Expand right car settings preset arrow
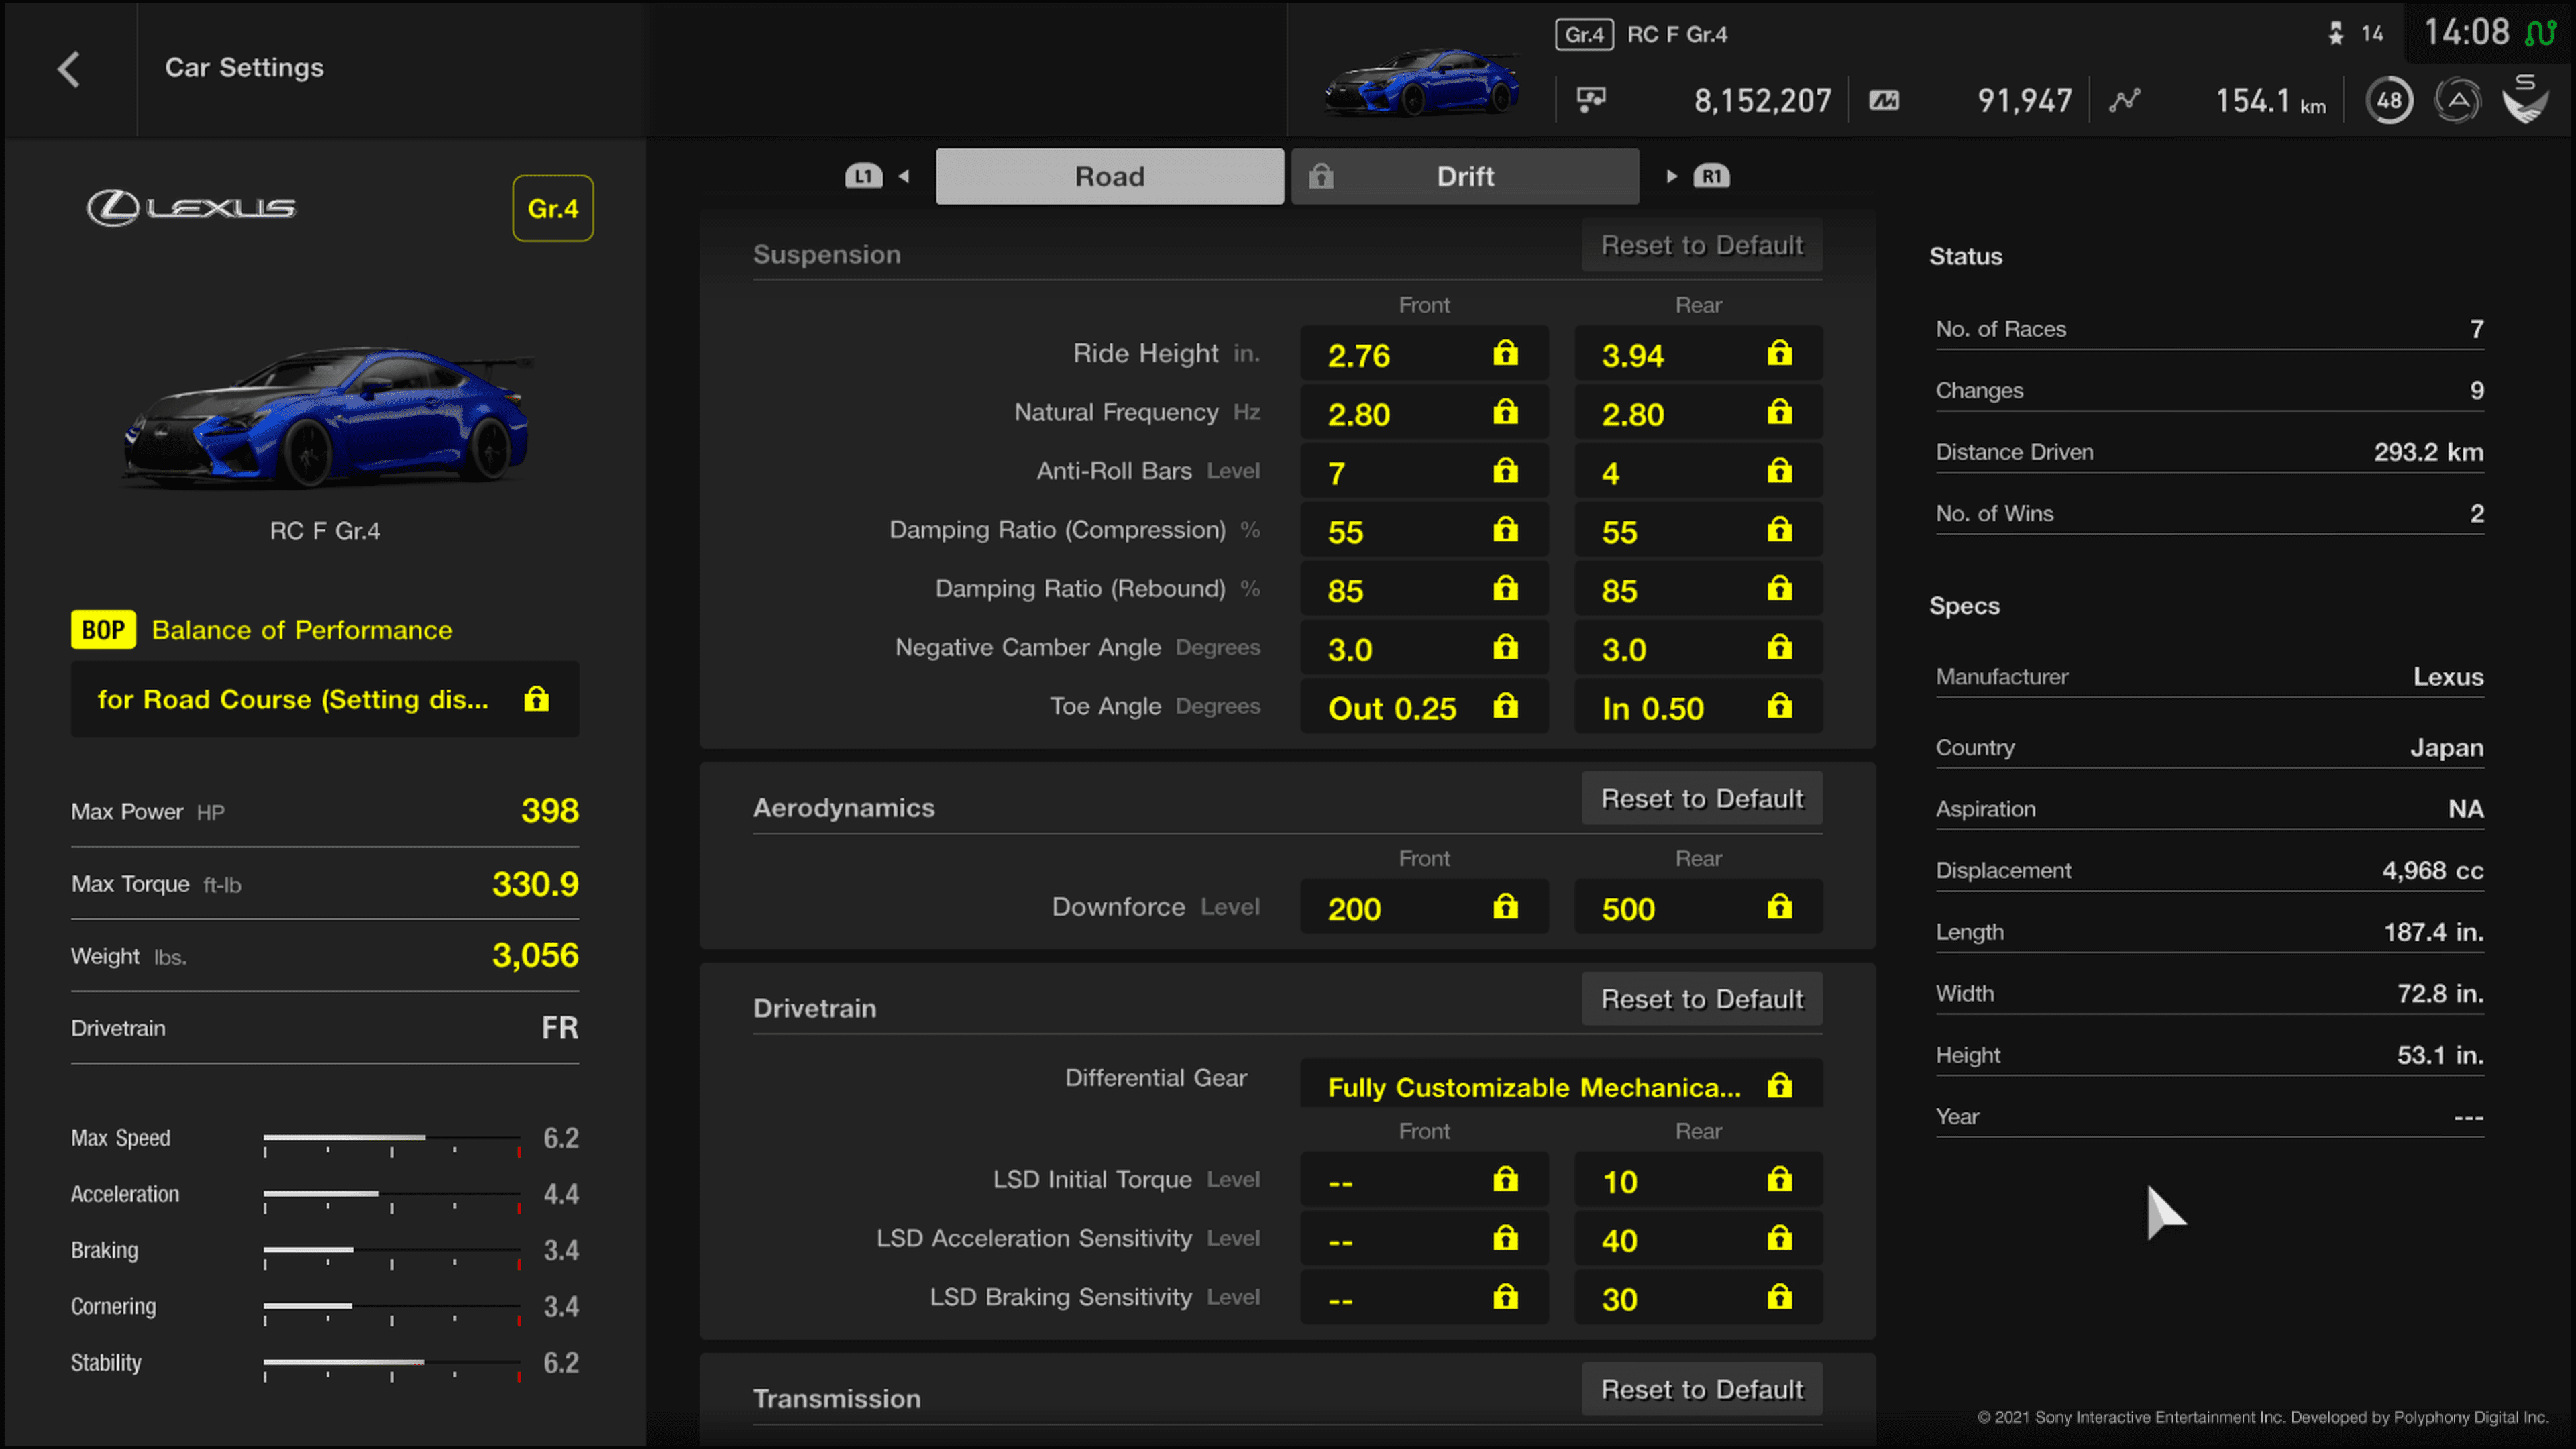Image resolution: width=2576 pixels, height=1449 pixels. [1670, 175]
